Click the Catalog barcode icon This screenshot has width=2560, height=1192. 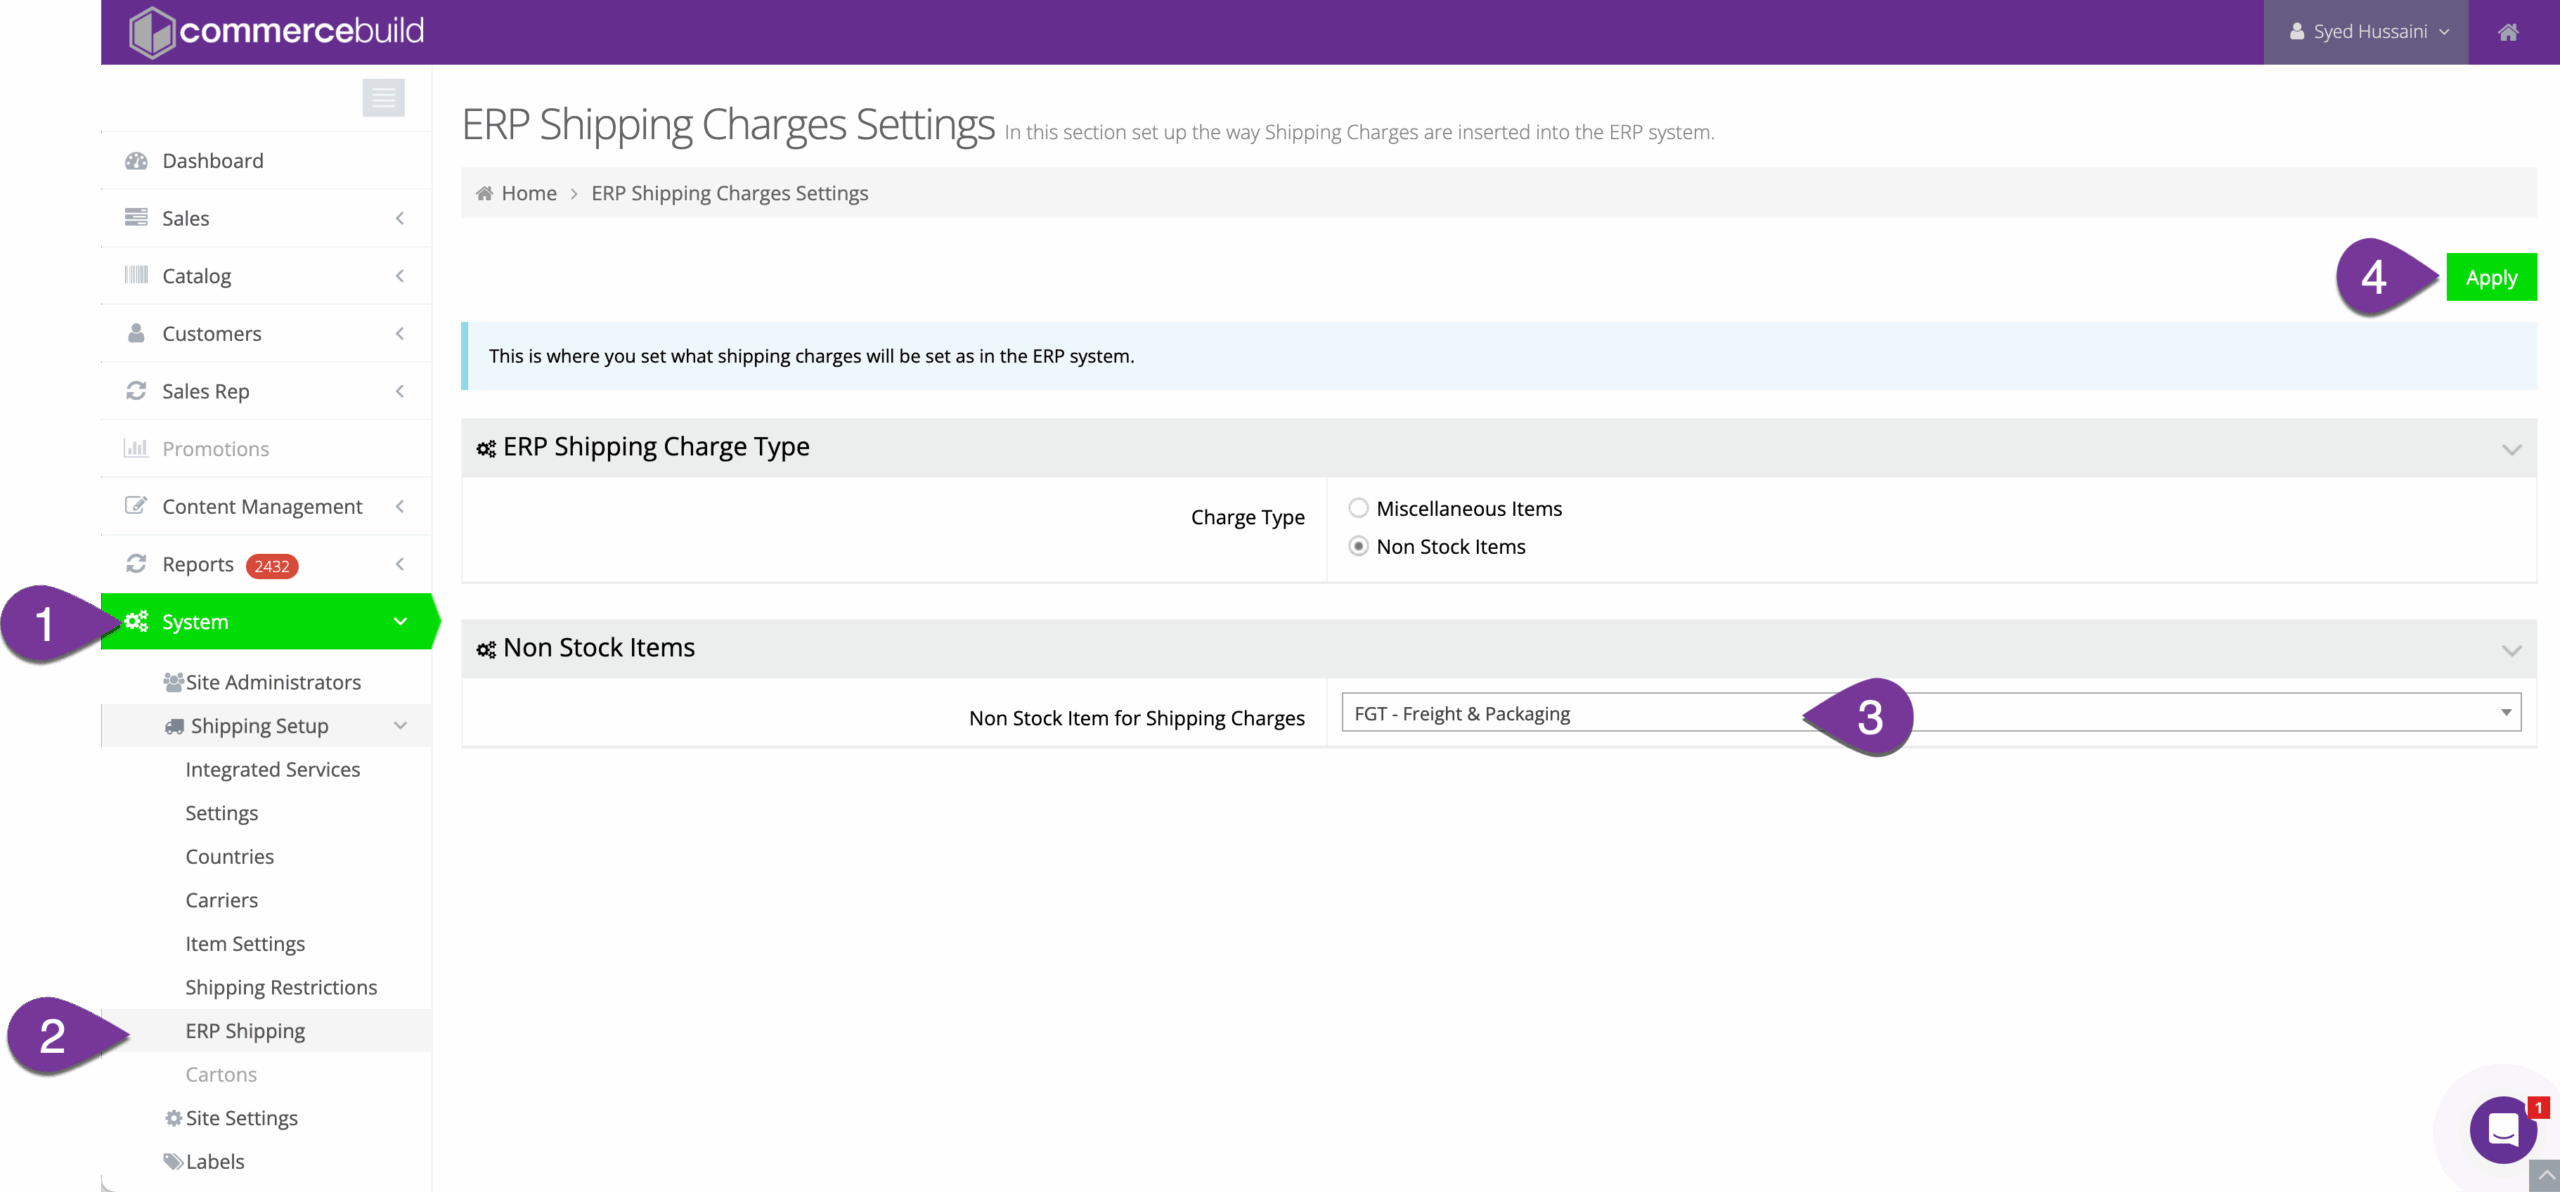click(x=136, y=275)
